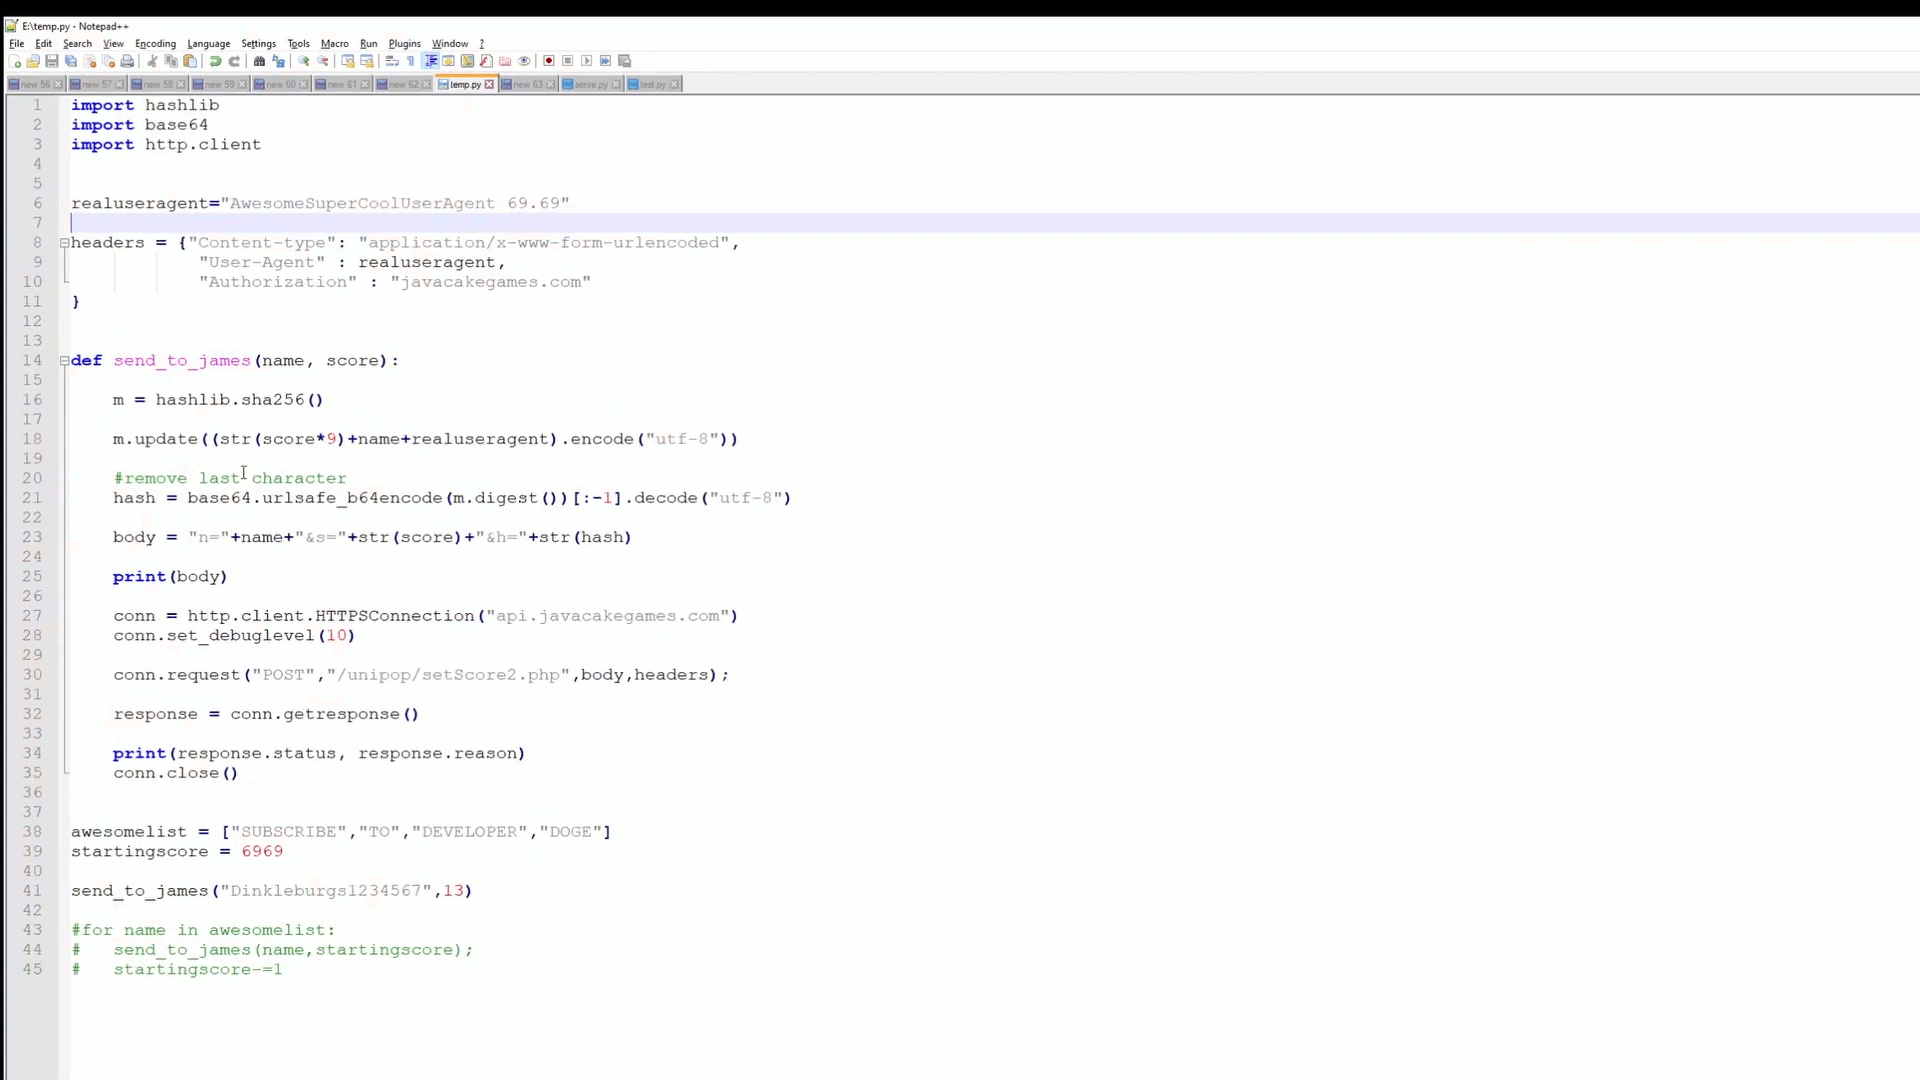Close the new 57 tab
The height and width of the screenshot is (1080, 1920).
coord(119,85)
